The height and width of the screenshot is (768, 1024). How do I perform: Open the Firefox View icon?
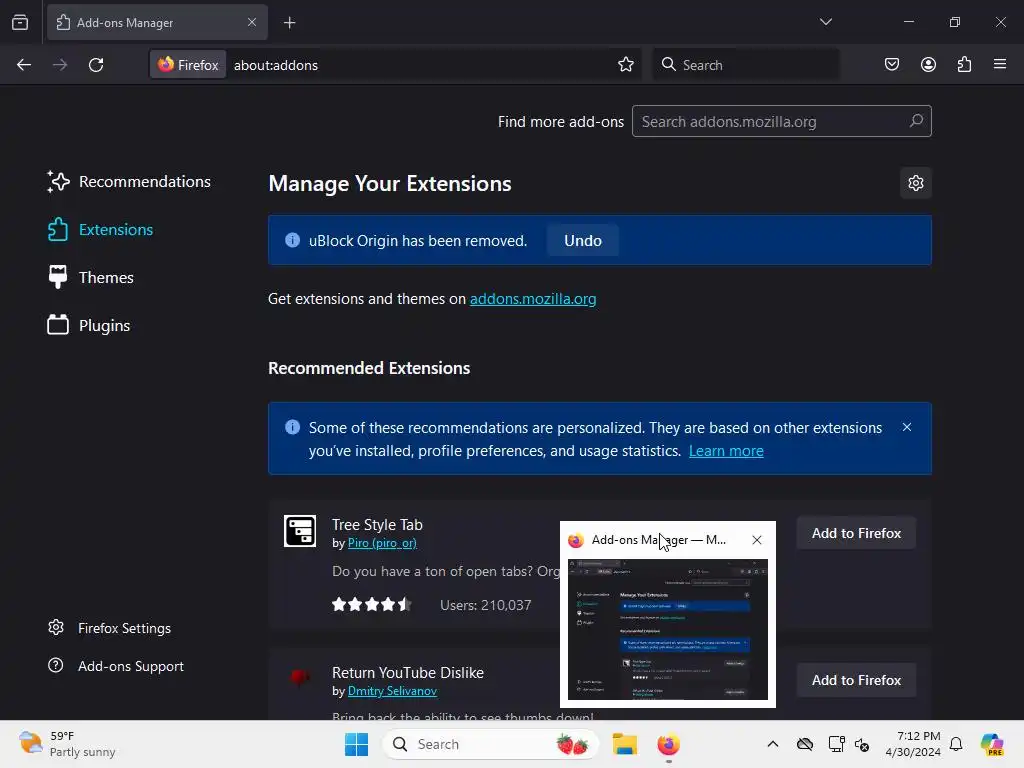(20, 22)
